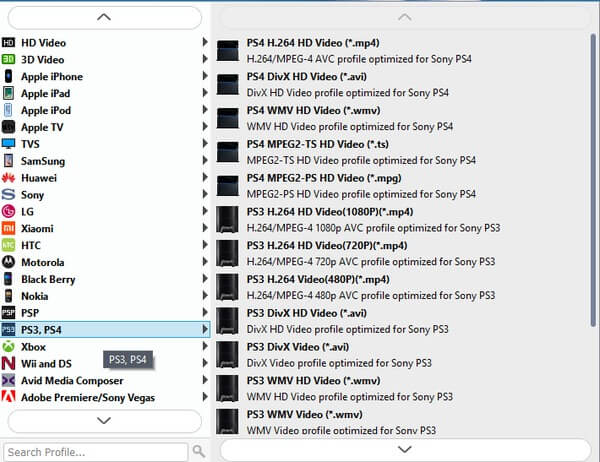This screenshot has height=462, width=600.
Task: Select the HTC category label
Action: pos(31,245)
